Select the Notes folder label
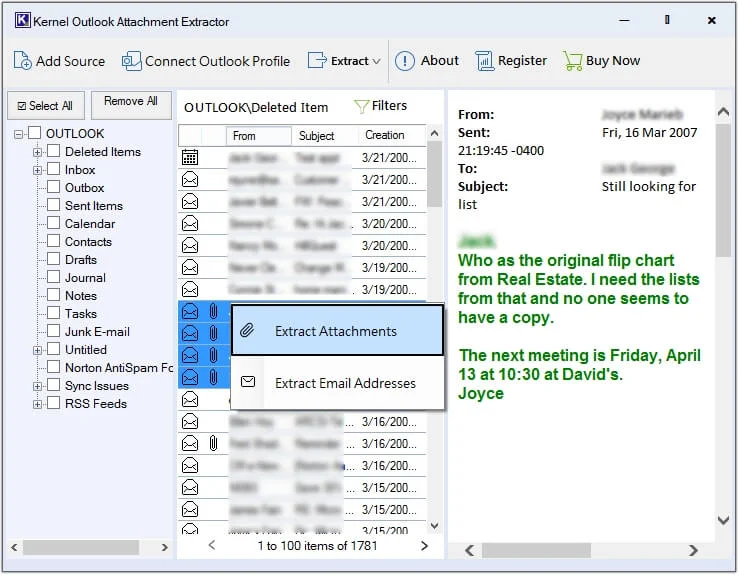Viewport: 739px width, 575px height. (81, 296)
